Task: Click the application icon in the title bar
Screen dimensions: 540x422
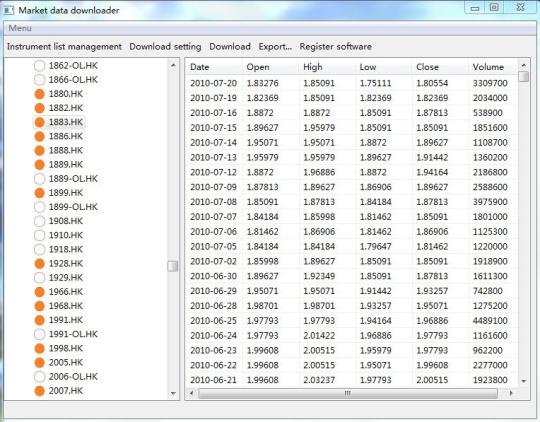Action: click(x=9, y=10)
